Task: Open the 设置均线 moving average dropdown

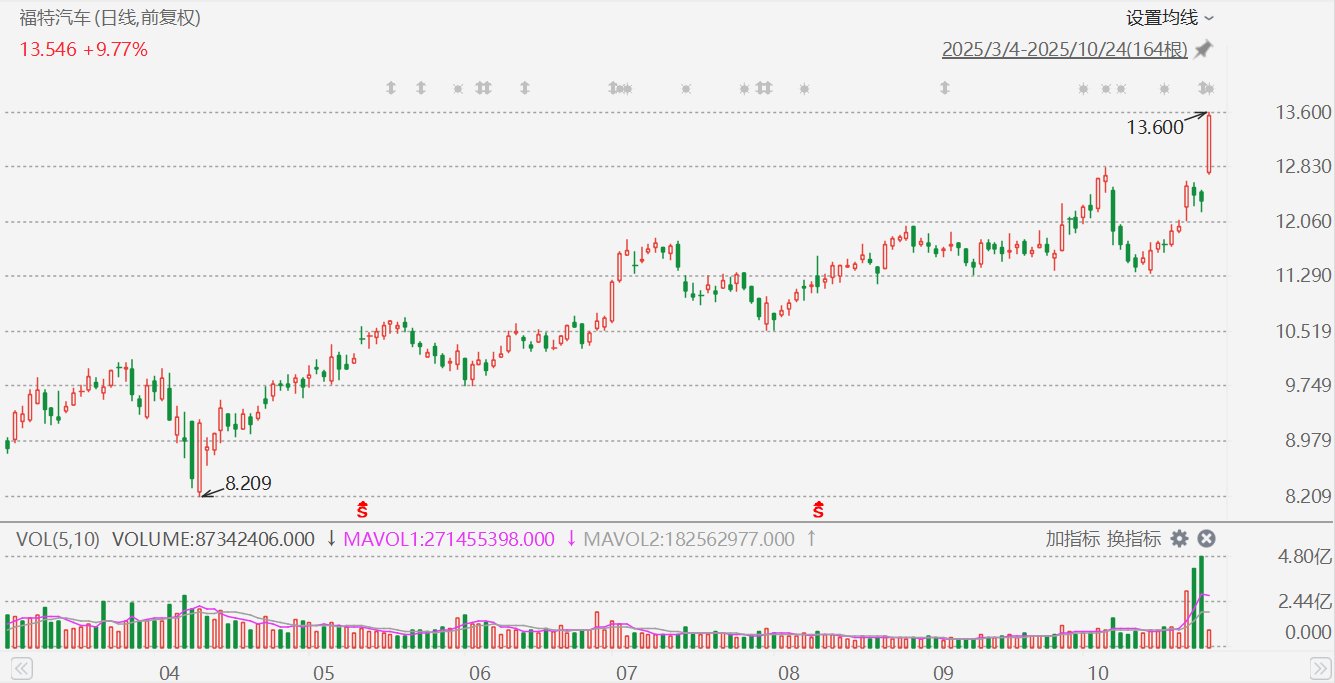Action: point(1170,18)
